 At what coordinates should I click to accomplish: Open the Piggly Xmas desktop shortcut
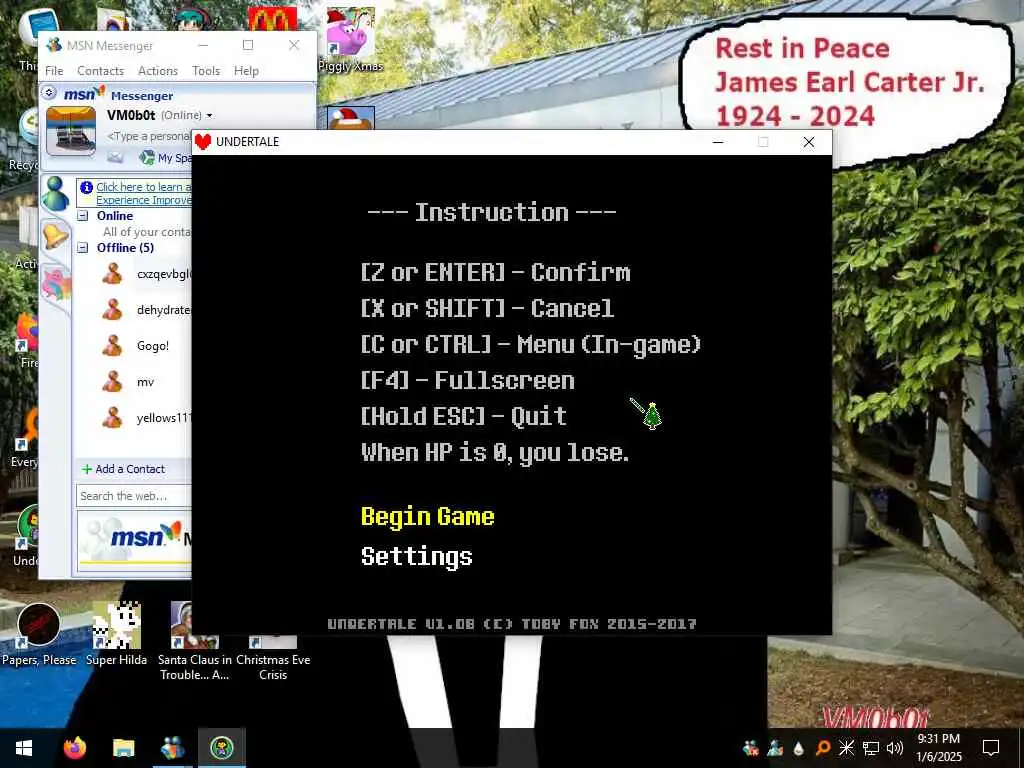(x=351, y=39)
